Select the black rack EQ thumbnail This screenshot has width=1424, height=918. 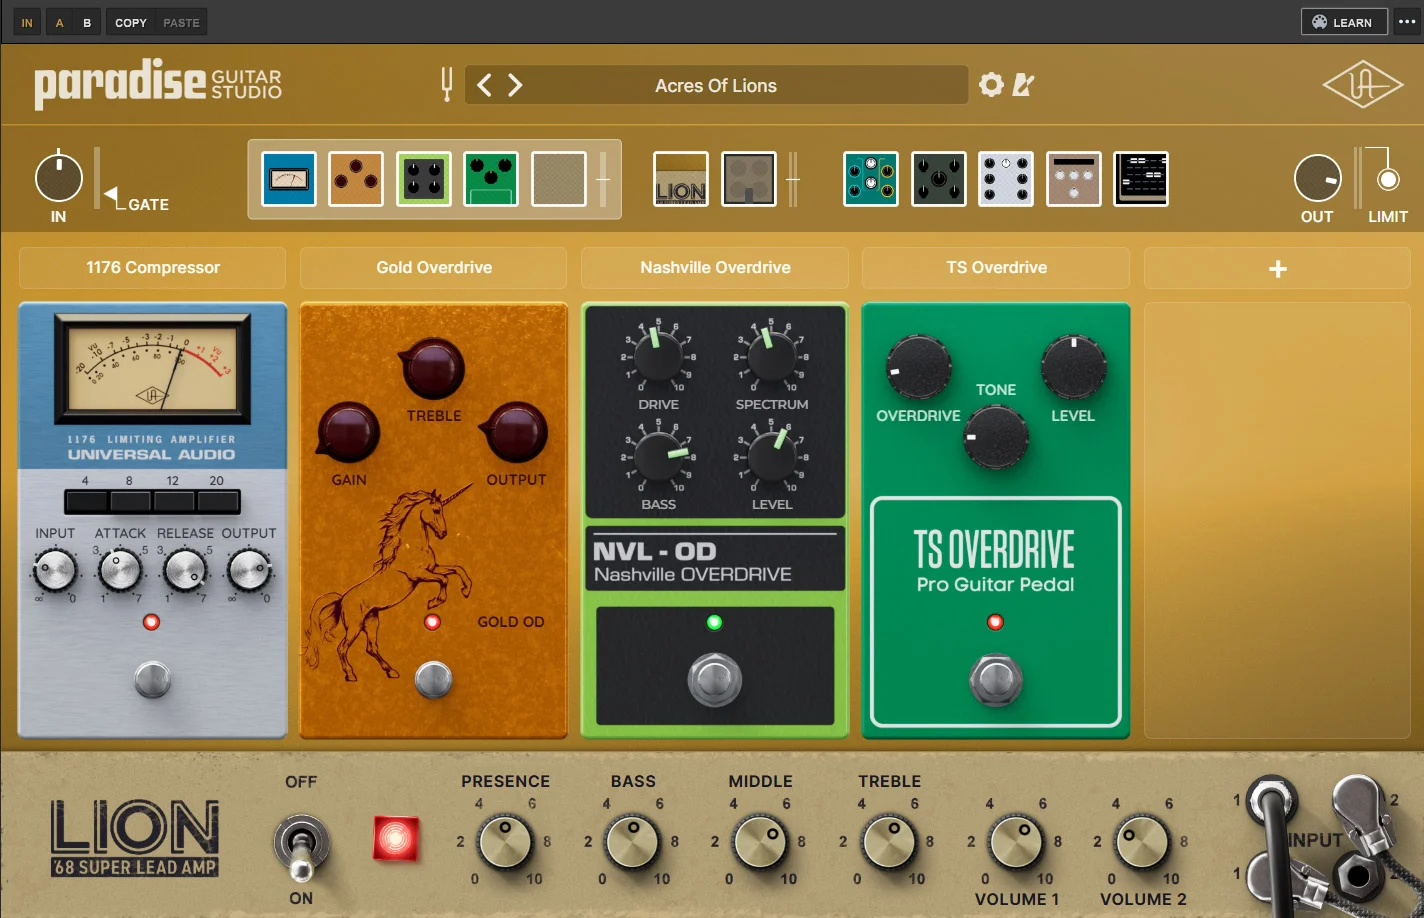[1141, 179]
